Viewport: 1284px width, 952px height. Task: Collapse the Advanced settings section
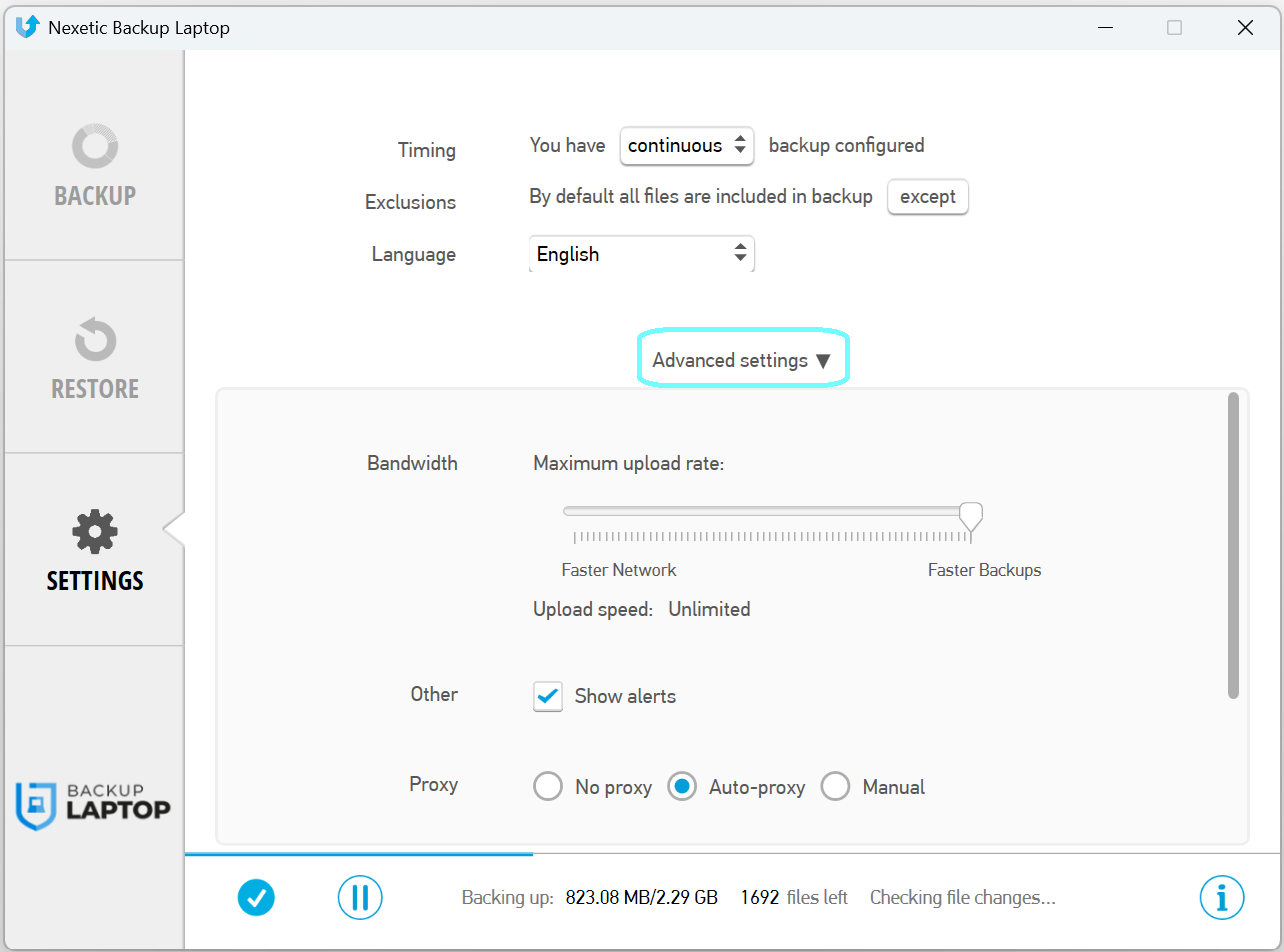(742, 360)
